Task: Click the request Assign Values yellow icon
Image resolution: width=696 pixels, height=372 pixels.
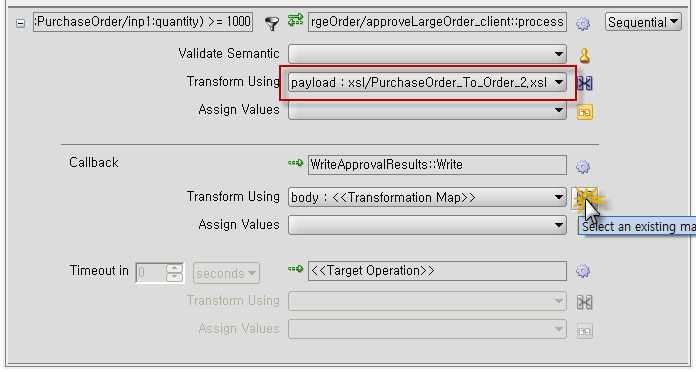Action: tap(585, 112)
